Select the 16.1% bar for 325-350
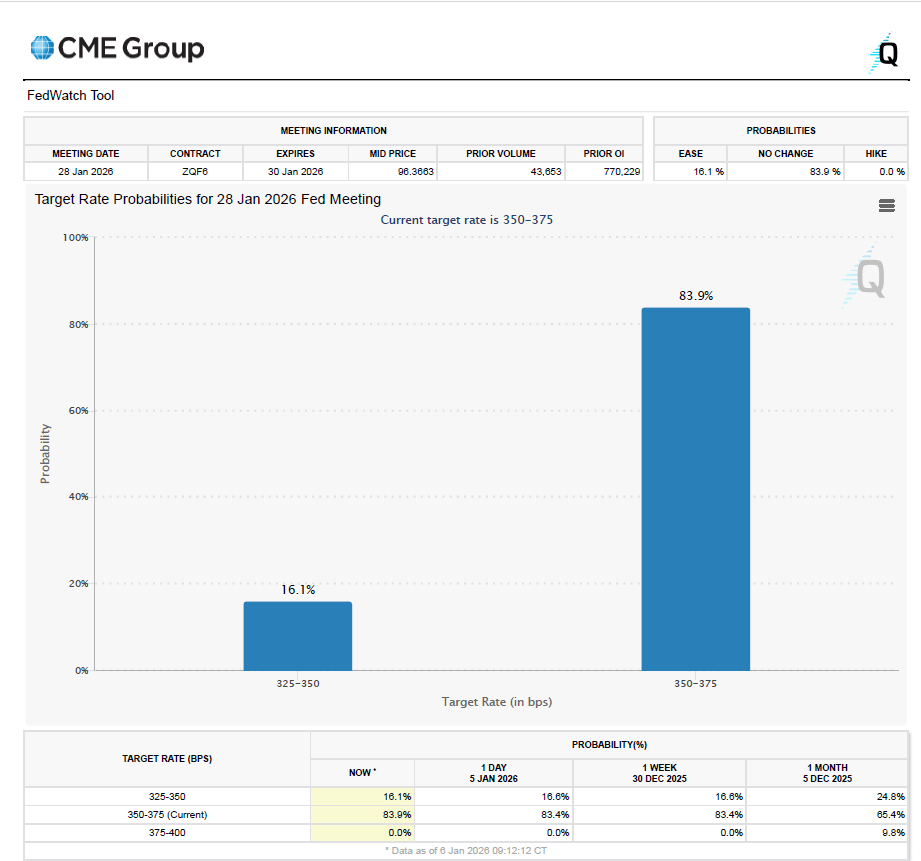The image size is (921, 861). click(298, 635)
